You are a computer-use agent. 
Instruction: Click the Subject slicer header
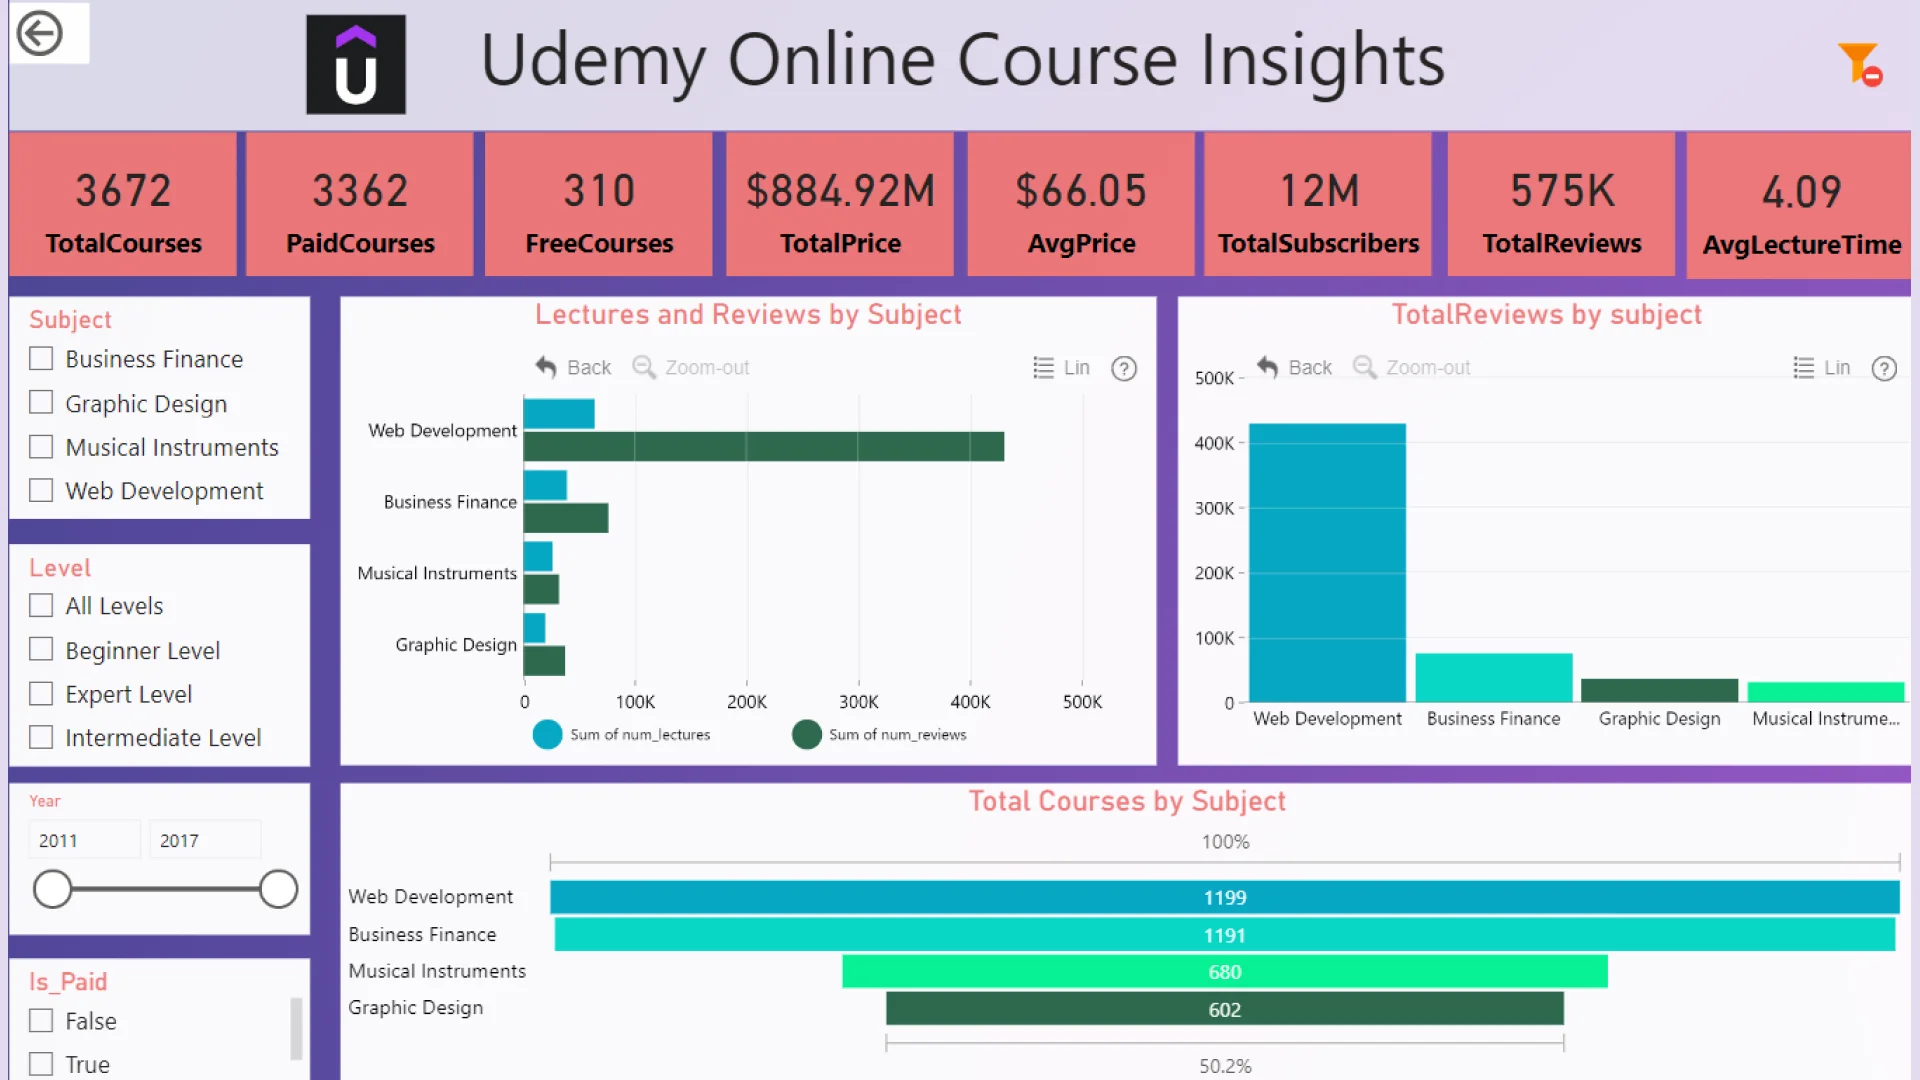click(x=70, y=320)
